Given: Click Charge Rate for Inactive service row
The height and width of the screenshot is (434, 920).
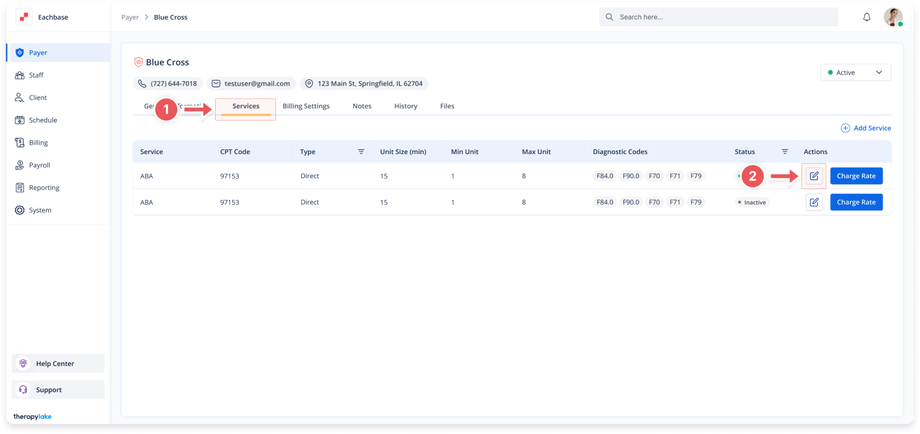Looking at the screenshot, I should coord(856,202).
